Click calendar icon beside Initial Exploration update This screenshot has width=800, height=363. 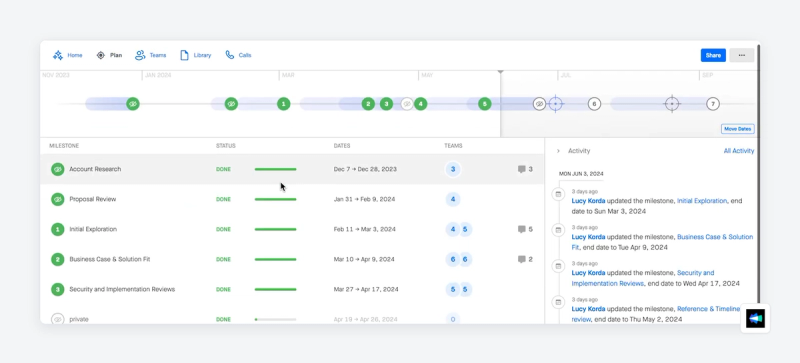[x=558, y=194]
